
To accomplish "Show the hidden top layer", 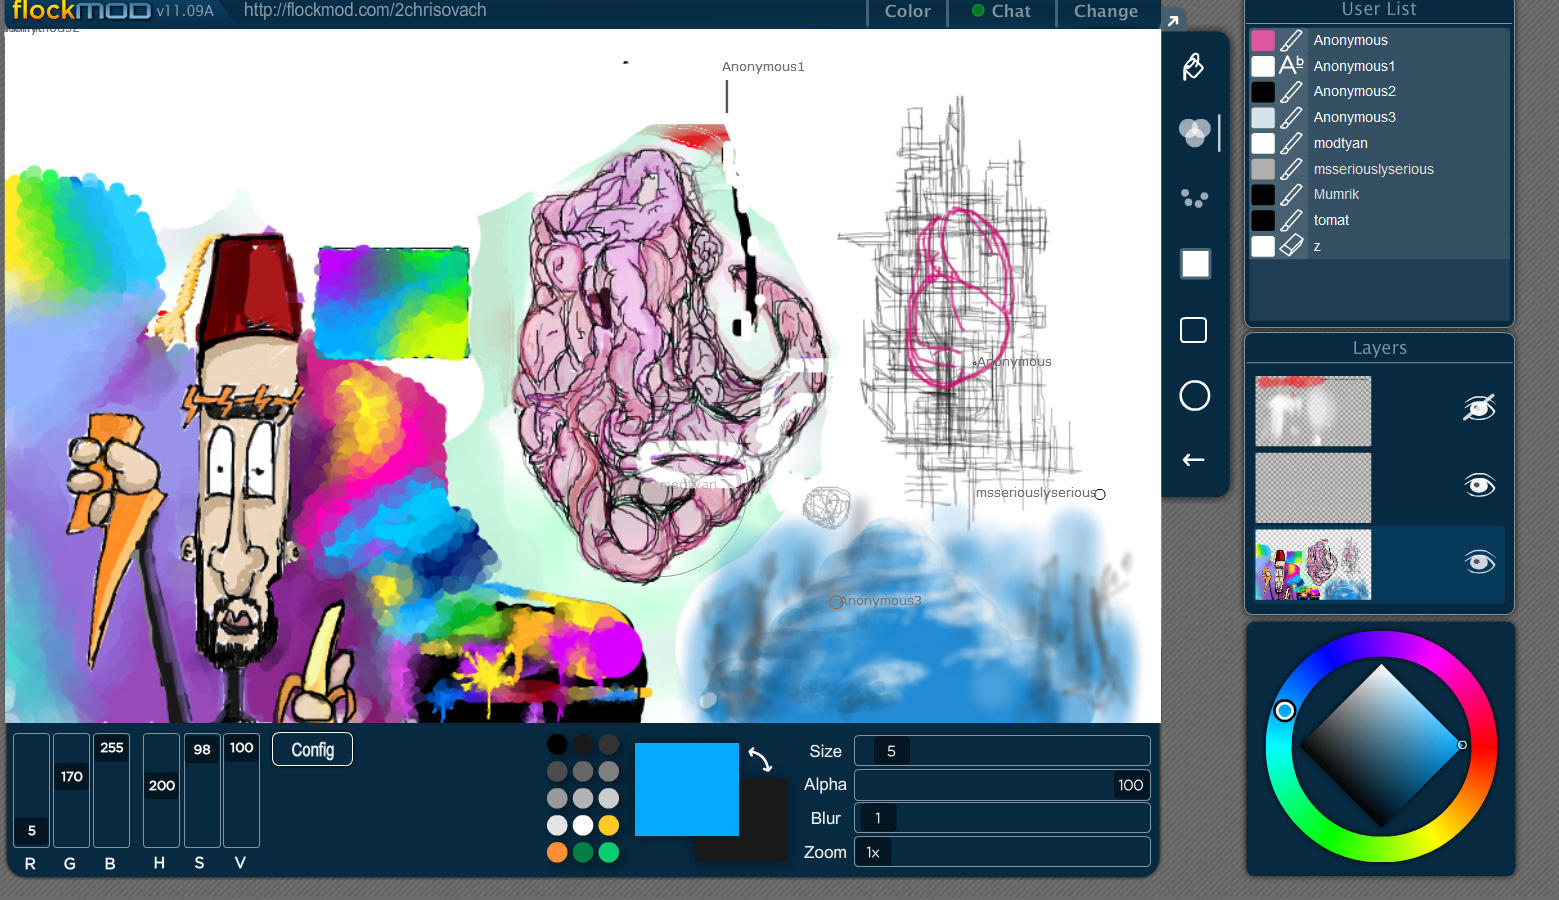I will click(x=1479, y=408).
